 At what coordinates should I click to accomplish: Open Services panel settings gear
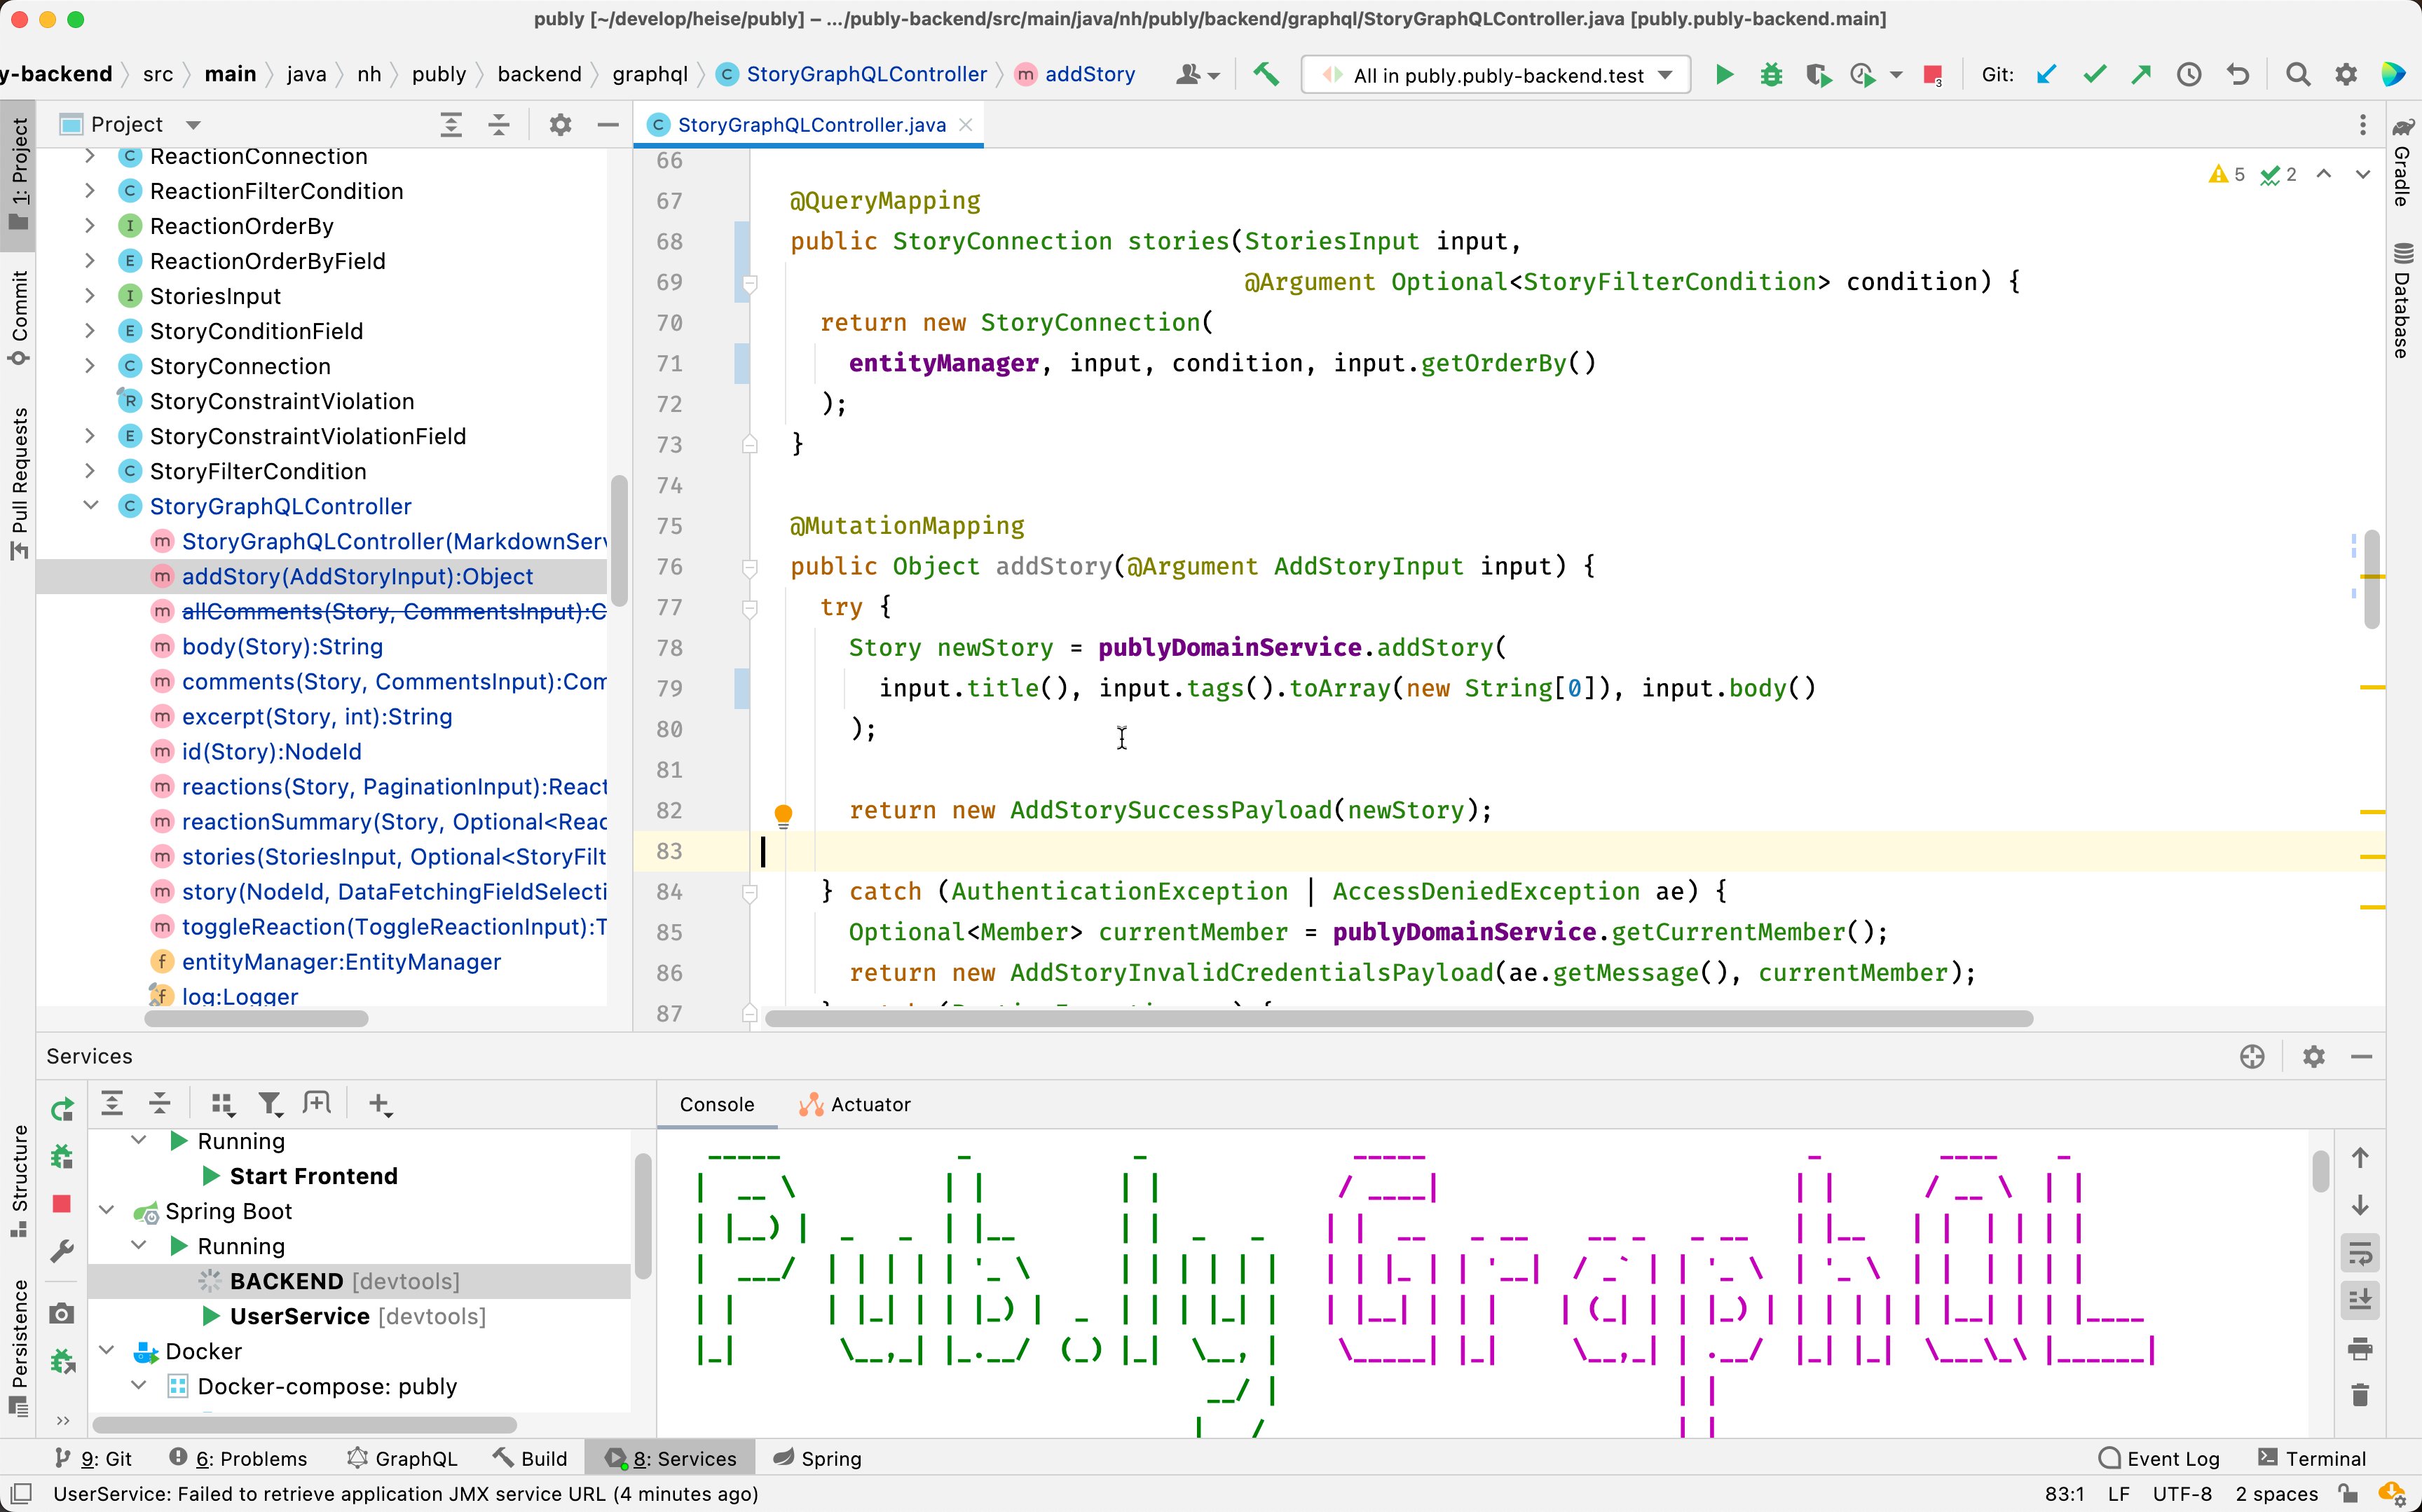click(2313, 1057)
